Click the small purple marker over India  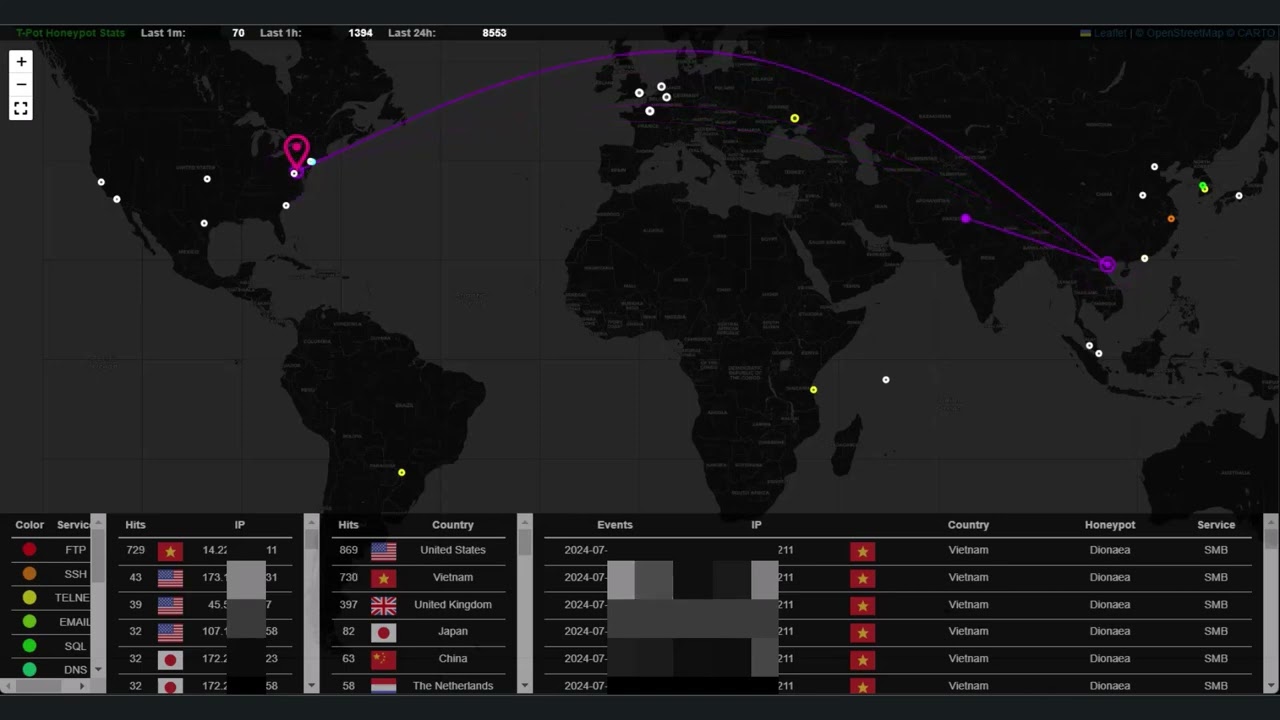965,218
